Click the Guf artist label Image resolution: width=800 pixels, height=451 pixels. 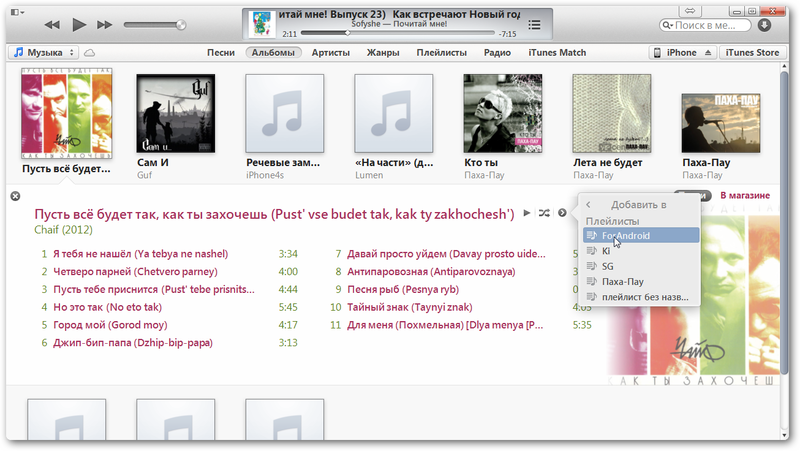(x=144, y=175)
